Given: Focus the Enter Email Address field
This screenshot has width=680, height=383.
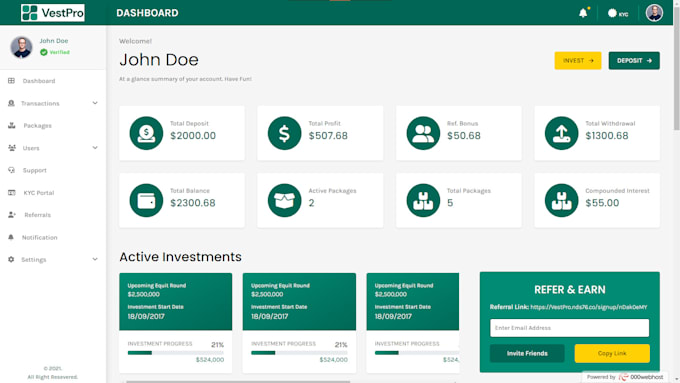Looking at the screenshot, I should pos(569,328).
